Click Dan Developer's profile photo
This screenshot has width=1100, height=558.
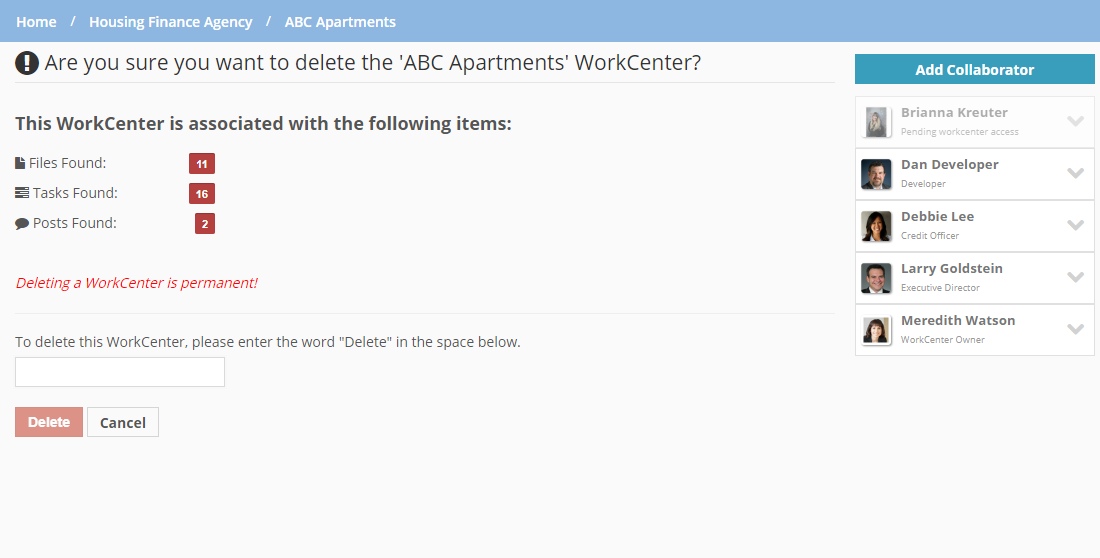pyautogui.click(x=876, y=174)
